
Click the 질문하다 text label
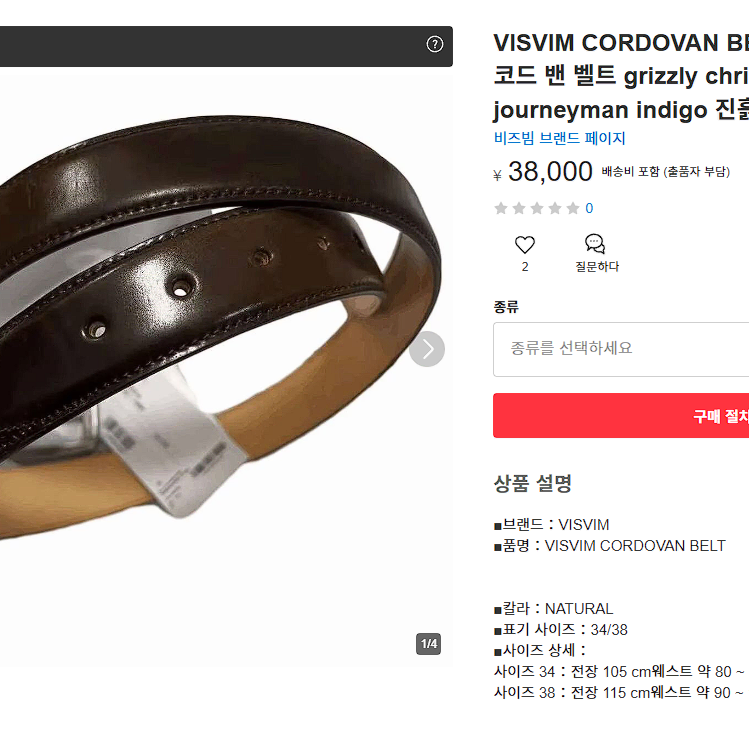(x=597, y=267)
